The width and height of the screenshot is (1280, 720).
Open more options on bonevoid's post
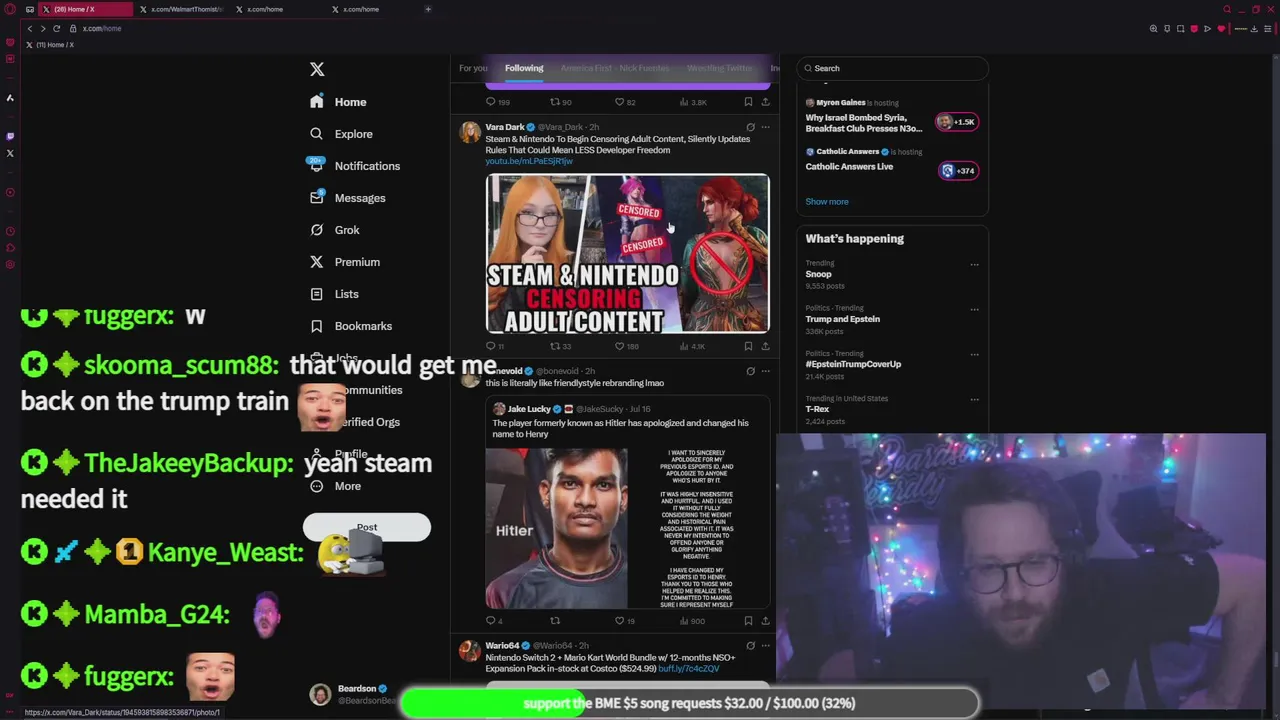(765, 371)
